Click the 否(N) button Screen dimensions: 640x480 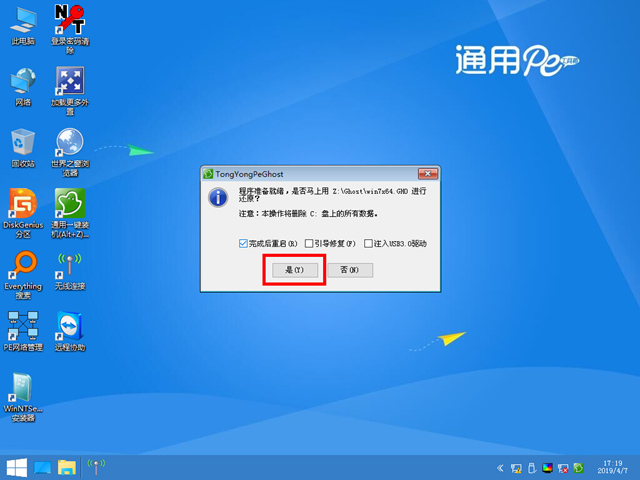pos(350,270)
